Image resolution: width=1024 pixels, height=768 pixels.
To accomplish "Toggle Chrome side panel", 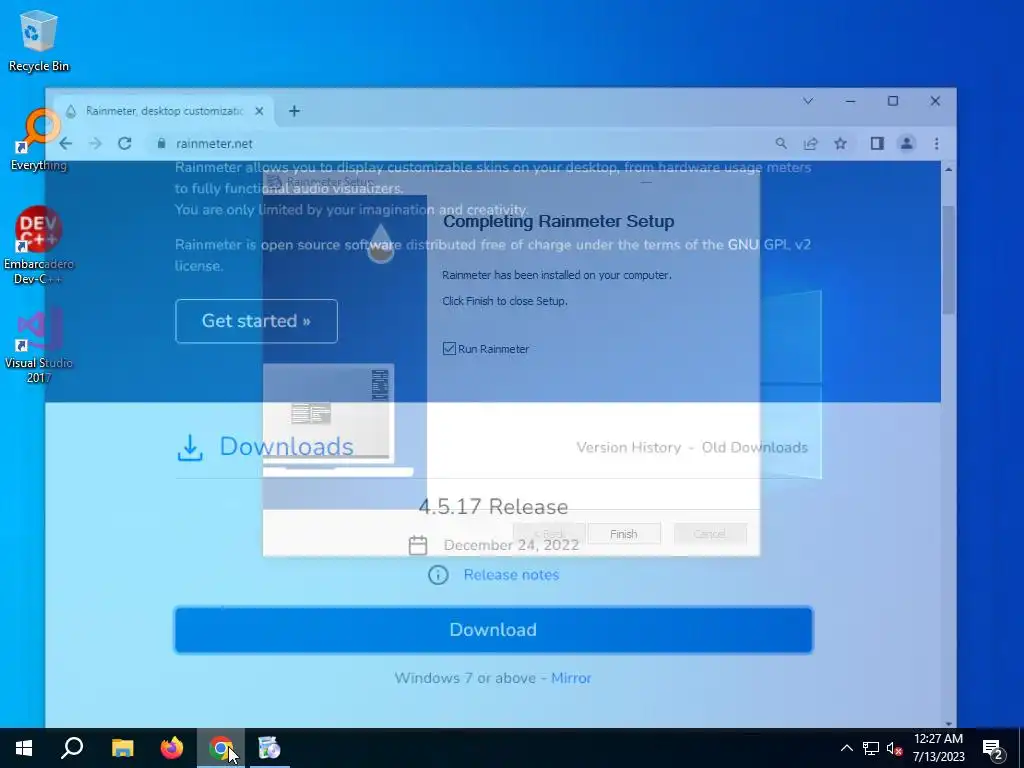I will click(x=877, y=144).
